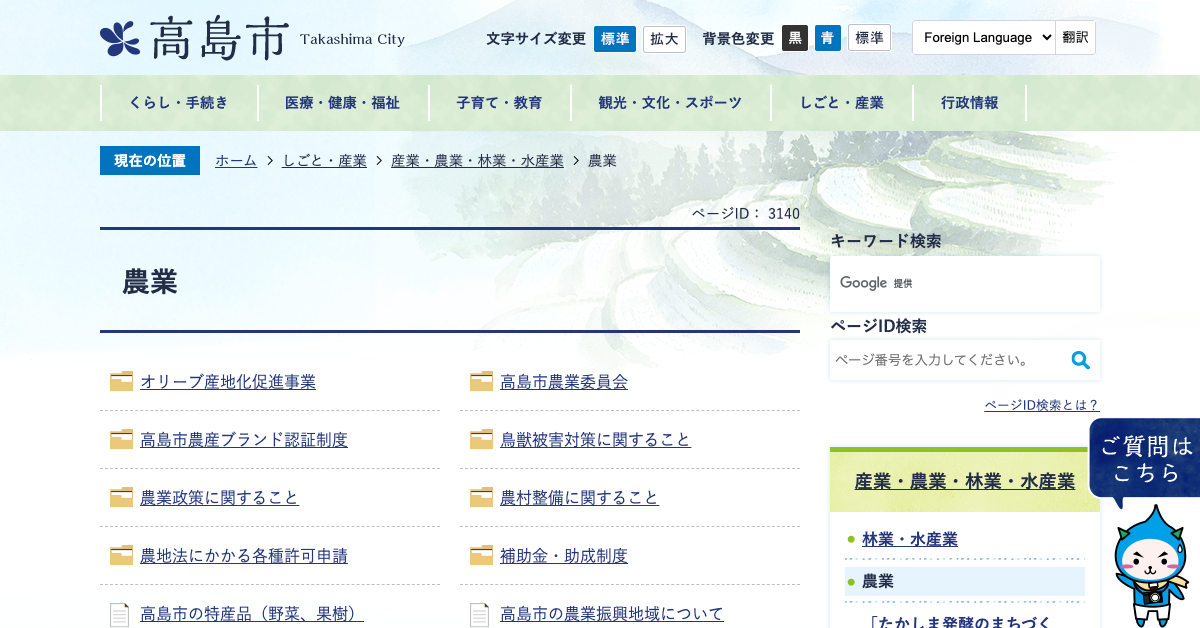Image resolution: width=1200 pixels, height=628 pixels.
Task: Open the 林業・水産業 sidebar link
Action: pyautogui.click(x=910, y=540)
